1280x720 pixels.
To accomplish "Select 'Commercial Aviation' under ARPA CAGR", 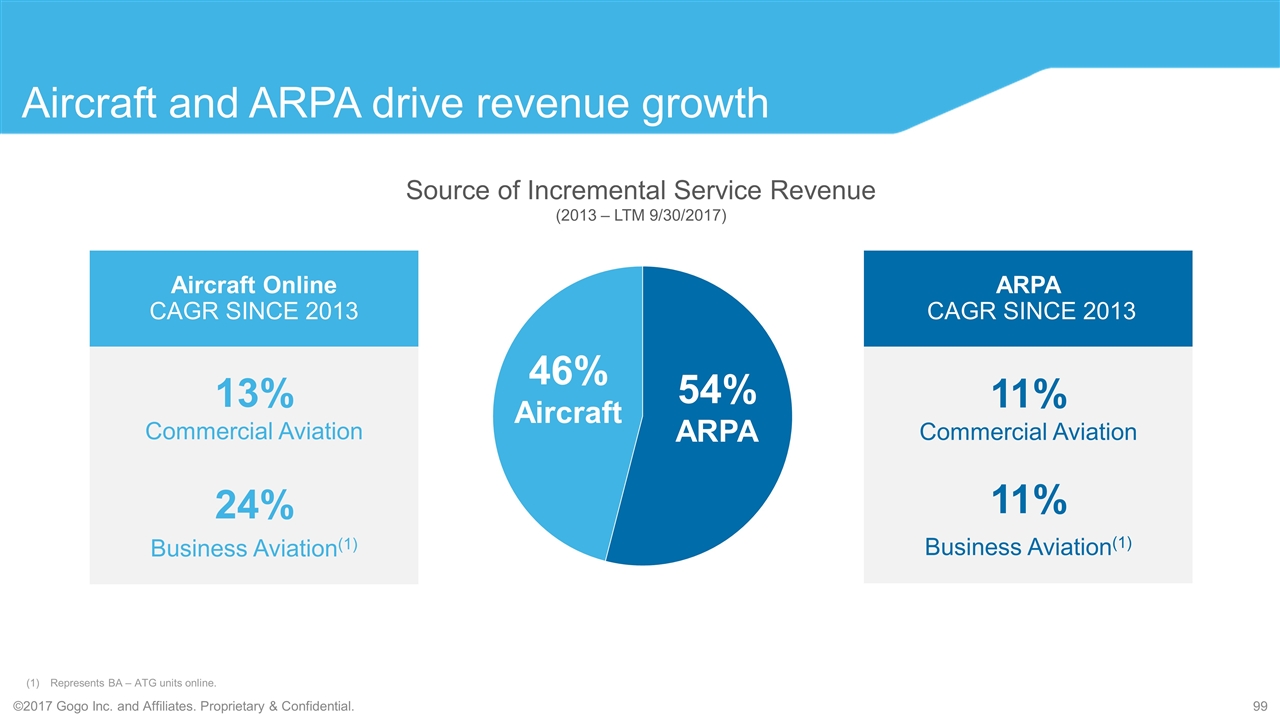I will click(1028, 432).
